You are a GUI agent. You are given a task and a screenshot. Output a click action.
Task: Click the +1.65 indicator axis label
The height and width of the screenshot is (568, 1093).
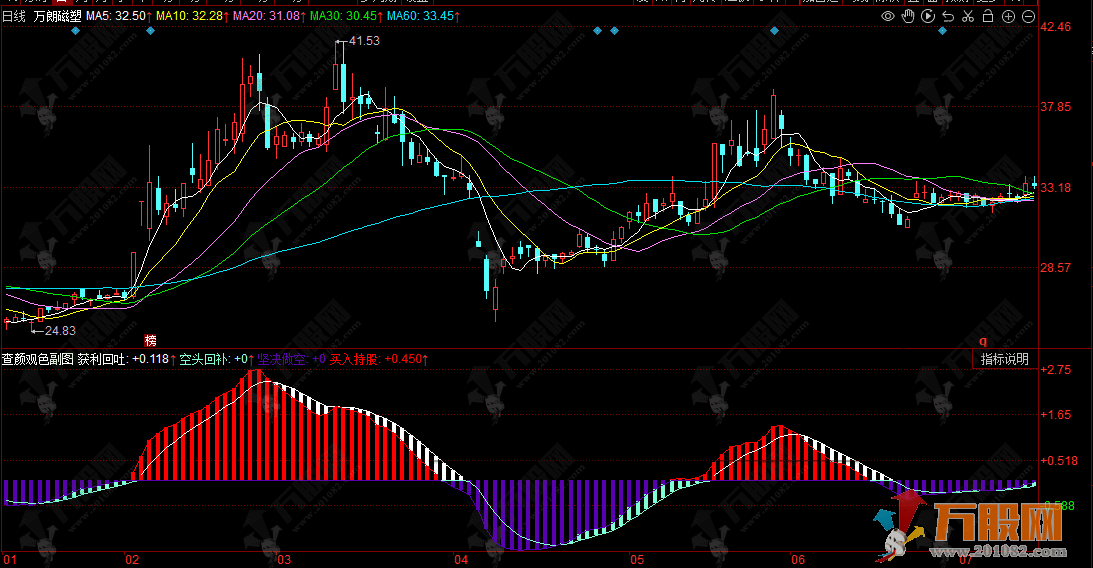(1055, 415)
